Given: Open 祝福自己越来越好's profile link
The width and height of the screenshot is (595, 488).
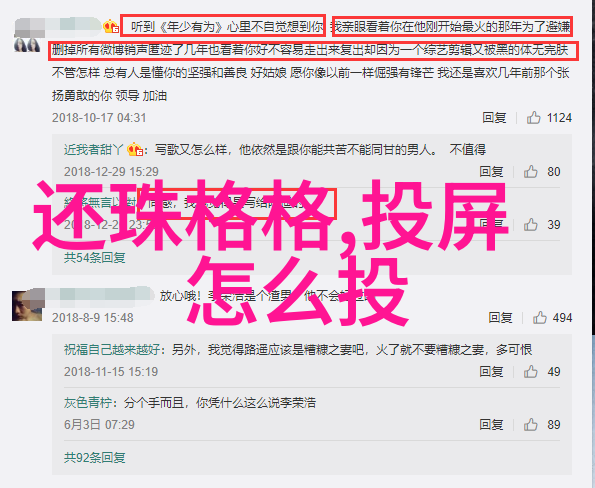Looking at the screenshot, I should point(112,349).
